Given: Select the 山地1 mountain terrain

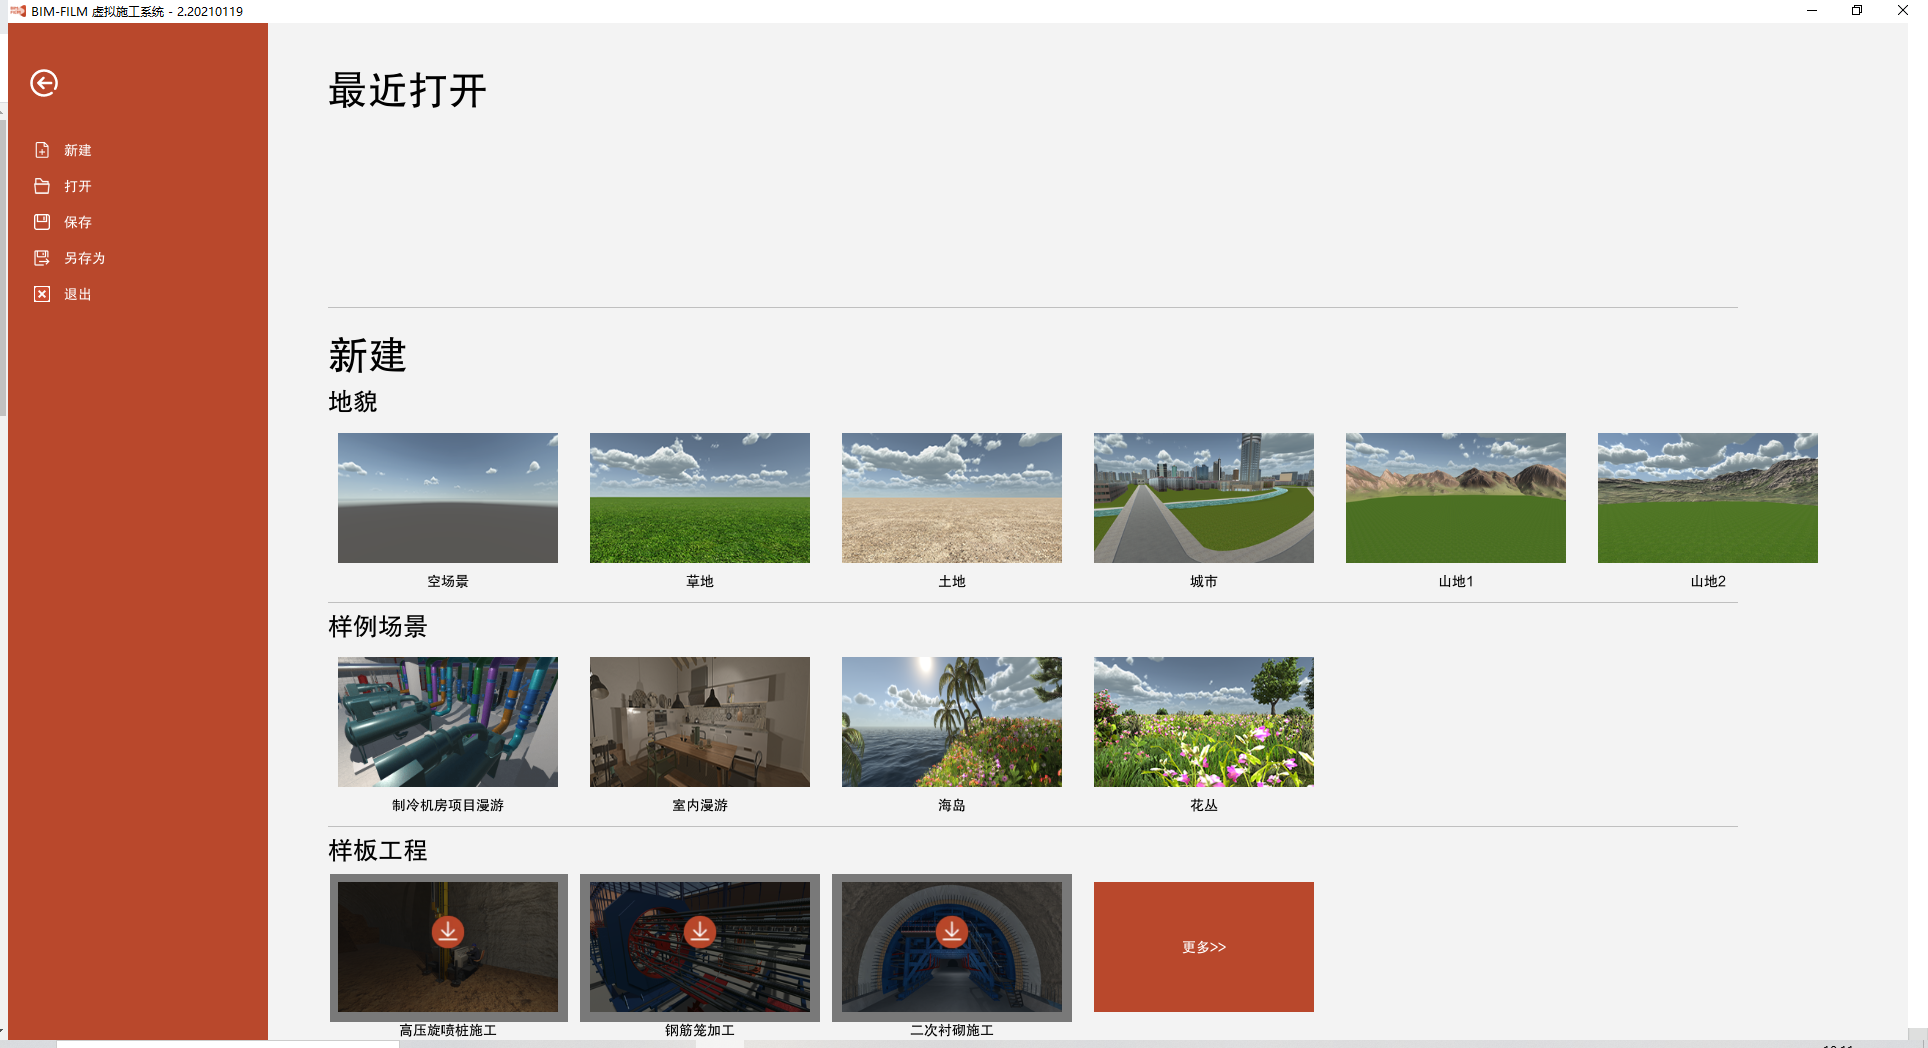Looking at the screenshot, I should 1456,498.
